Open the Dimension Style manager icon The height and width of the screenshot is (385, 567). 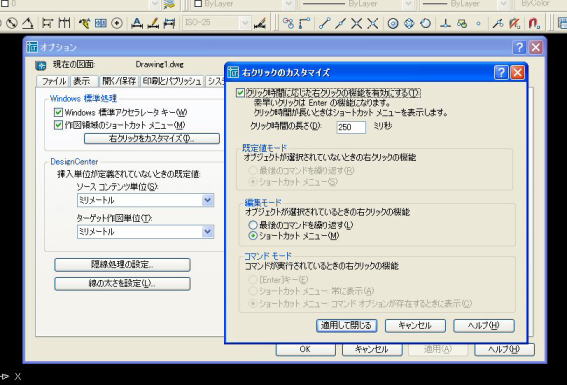pos(260,23)
